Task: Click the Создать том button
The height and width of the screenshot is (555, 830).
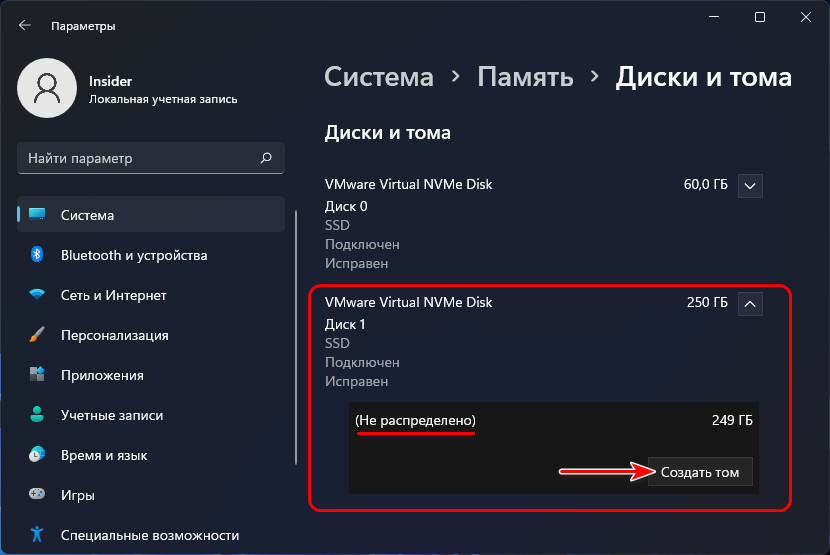Action: (700, 472)
